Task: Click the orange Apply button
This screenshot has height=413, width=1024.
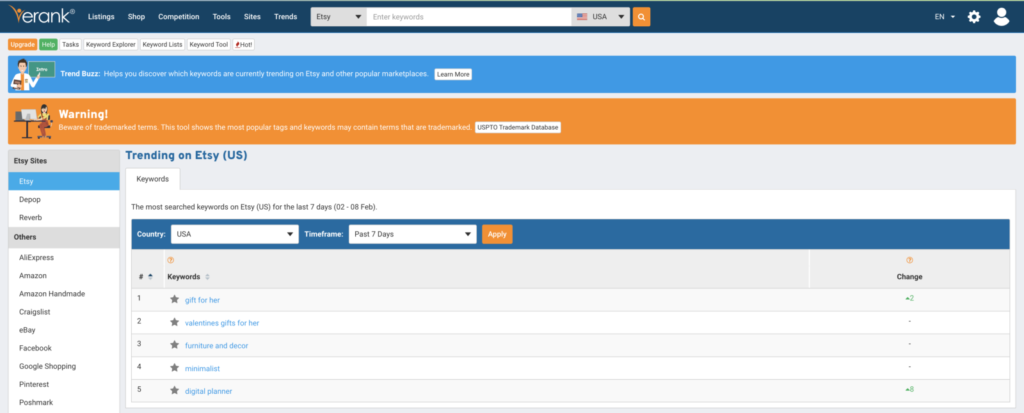Action: click(x=497, y=234)
